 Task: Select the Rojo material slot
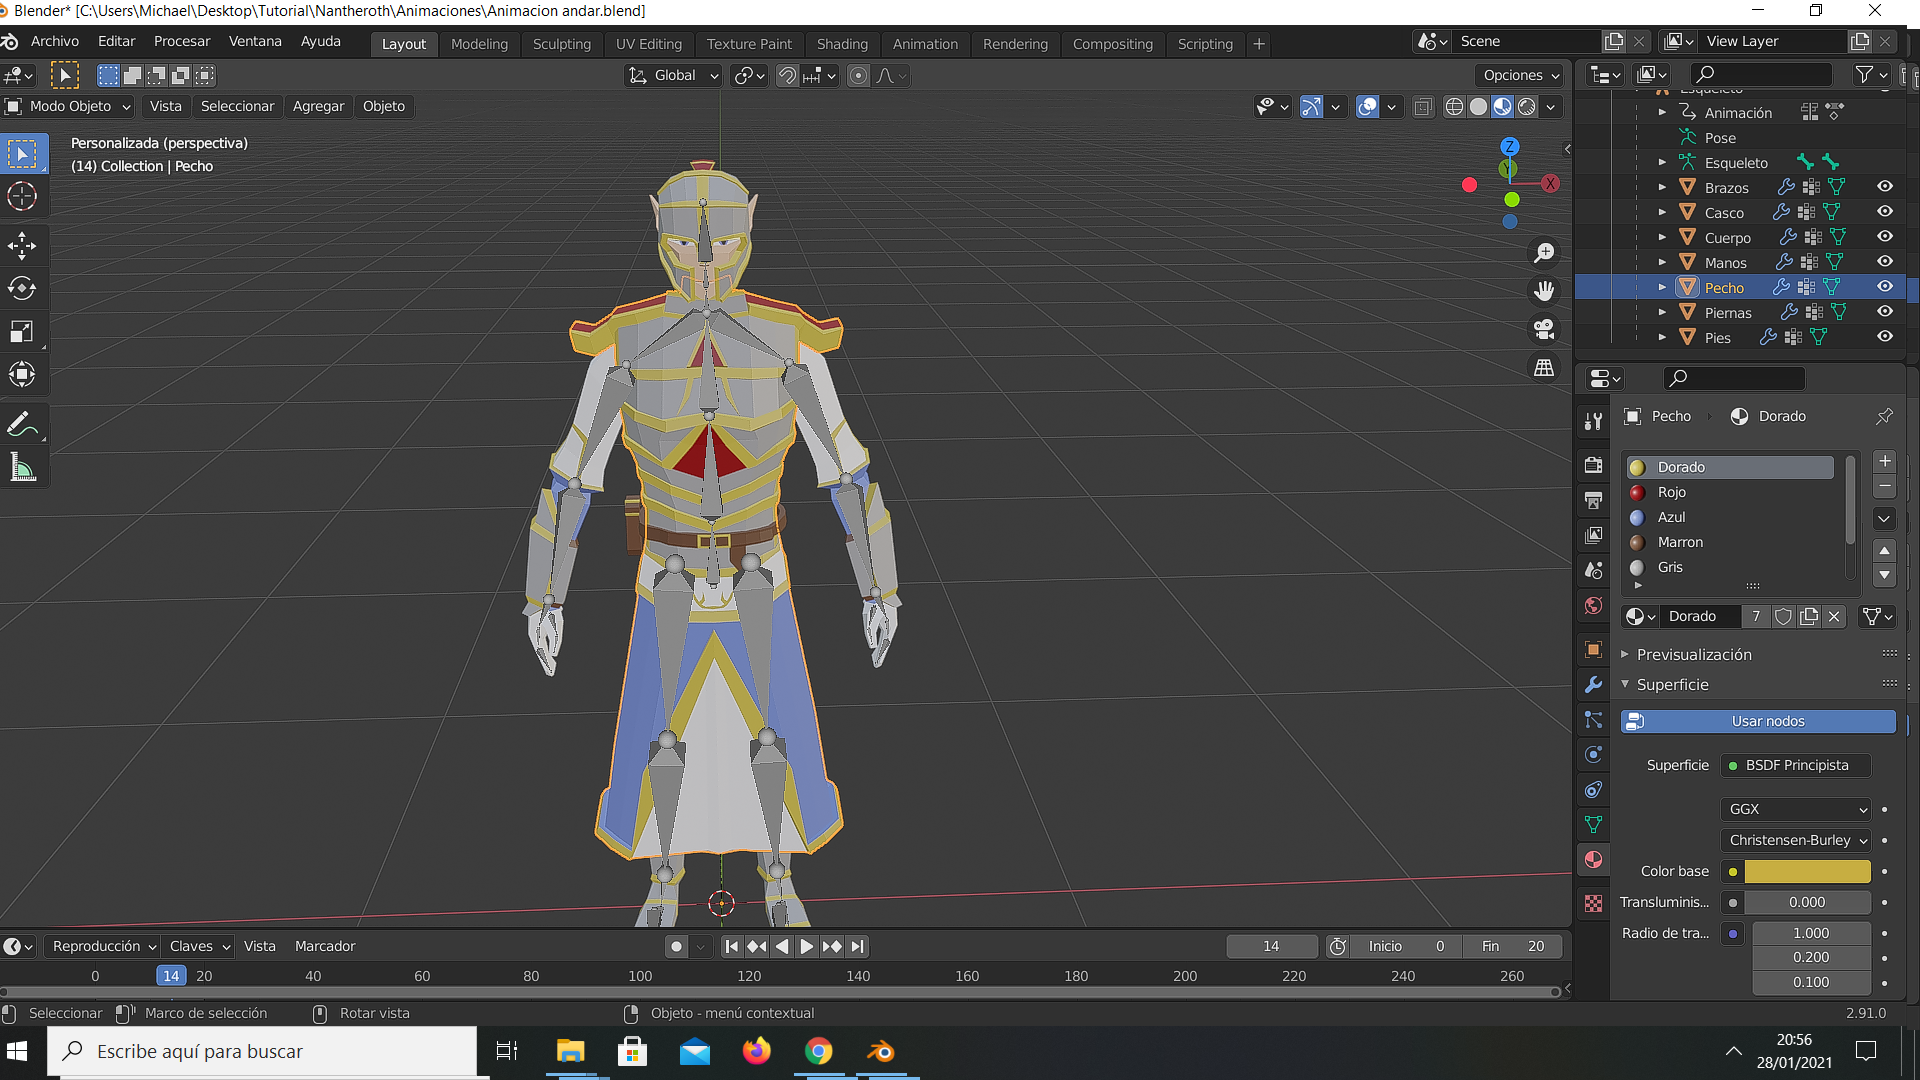1672,492
